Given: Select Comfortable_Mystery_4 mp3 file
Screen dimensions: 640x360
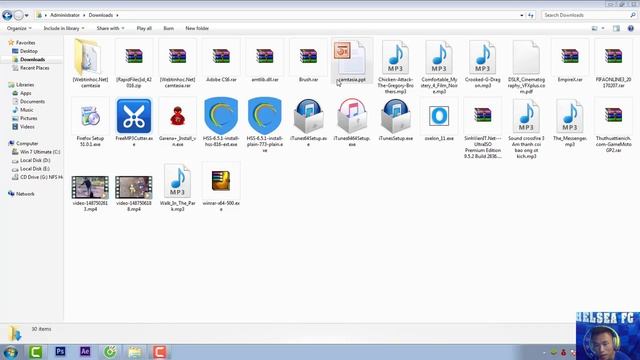Looking at the screenshot, I should pos(439,67).
